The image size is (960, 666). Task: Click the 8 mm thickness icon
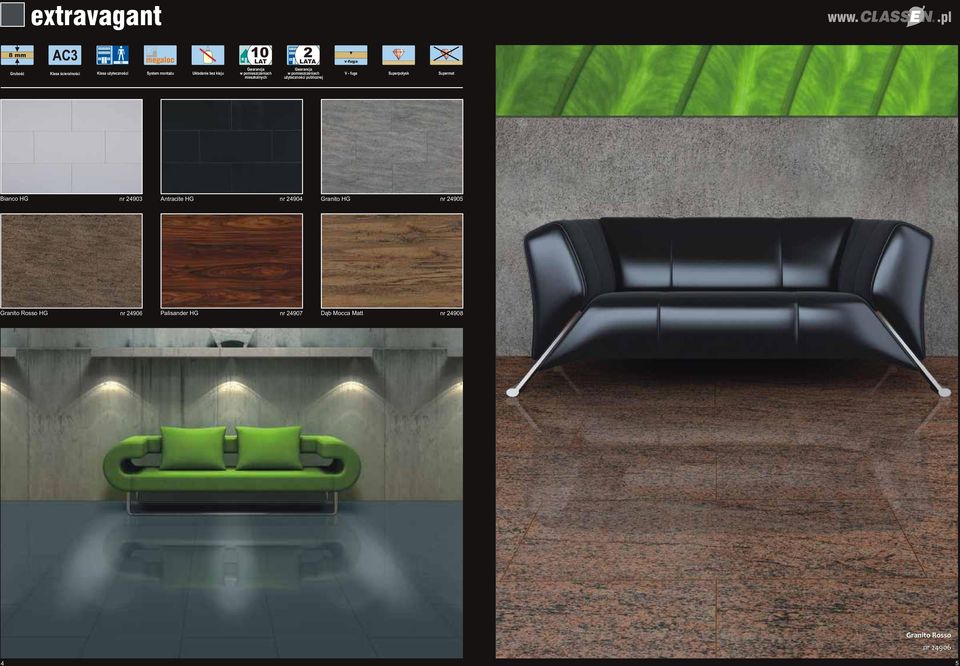pos(17,55)
